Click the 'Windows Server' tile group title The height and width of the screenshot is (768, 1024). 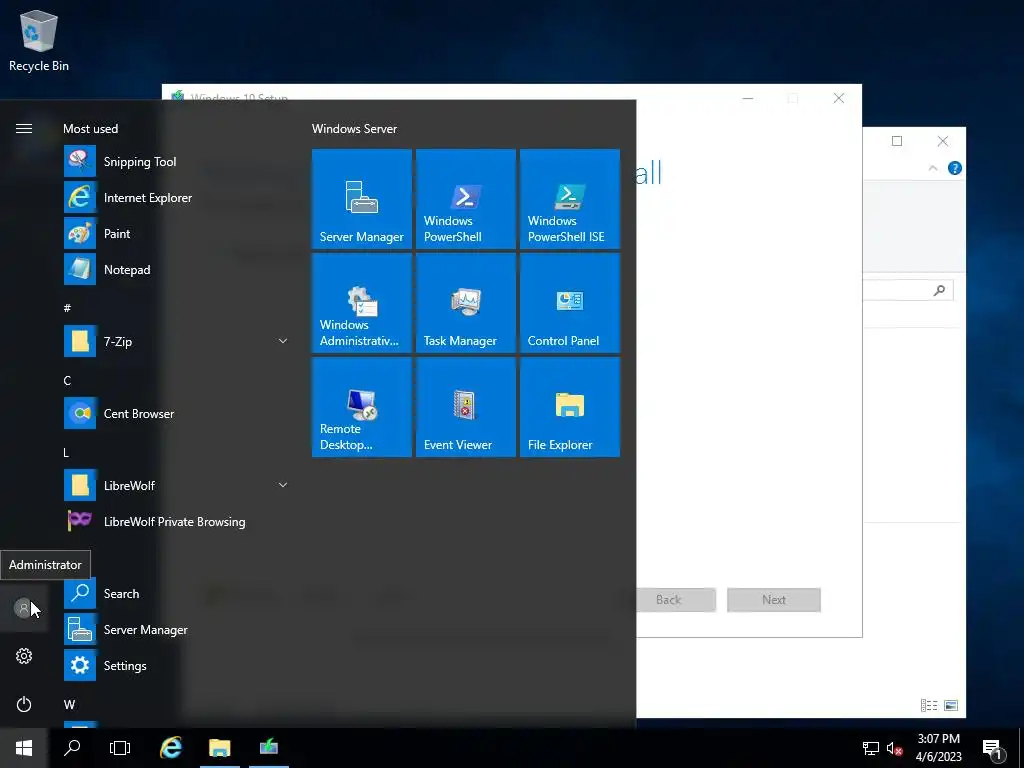point(354,129)
